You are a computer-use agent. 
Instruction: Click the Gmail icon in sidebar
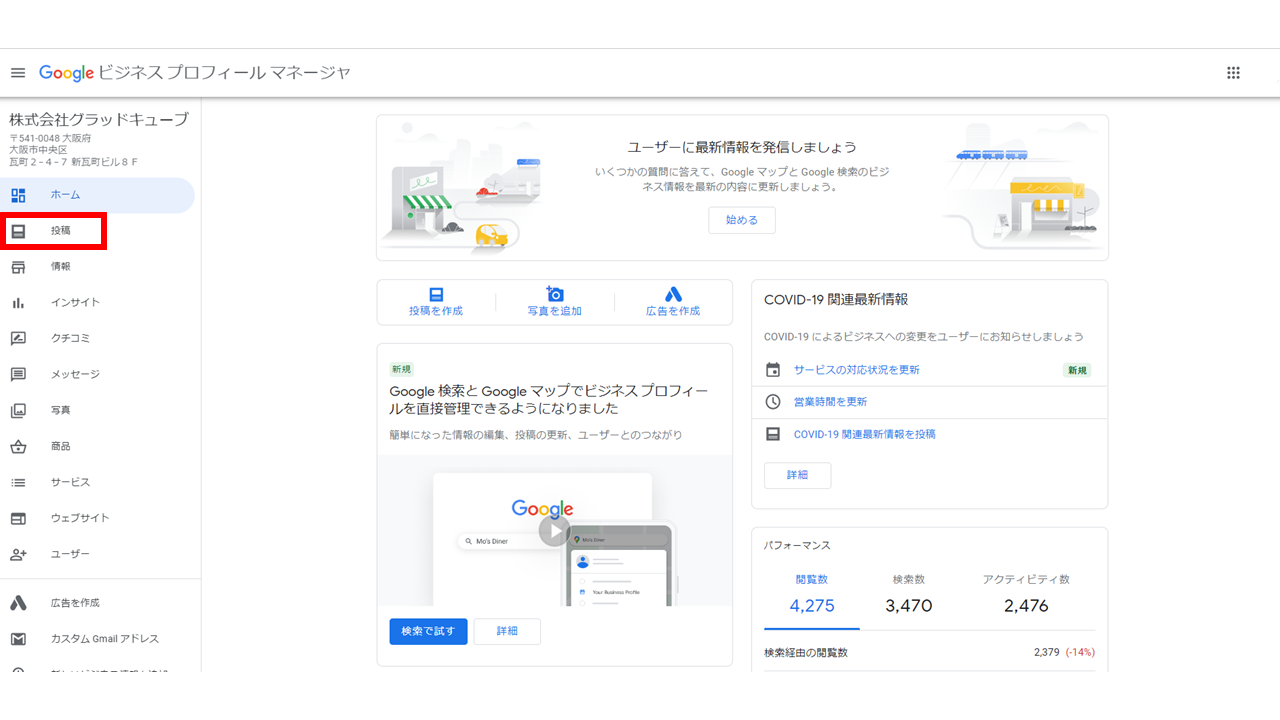coord(18,639)
